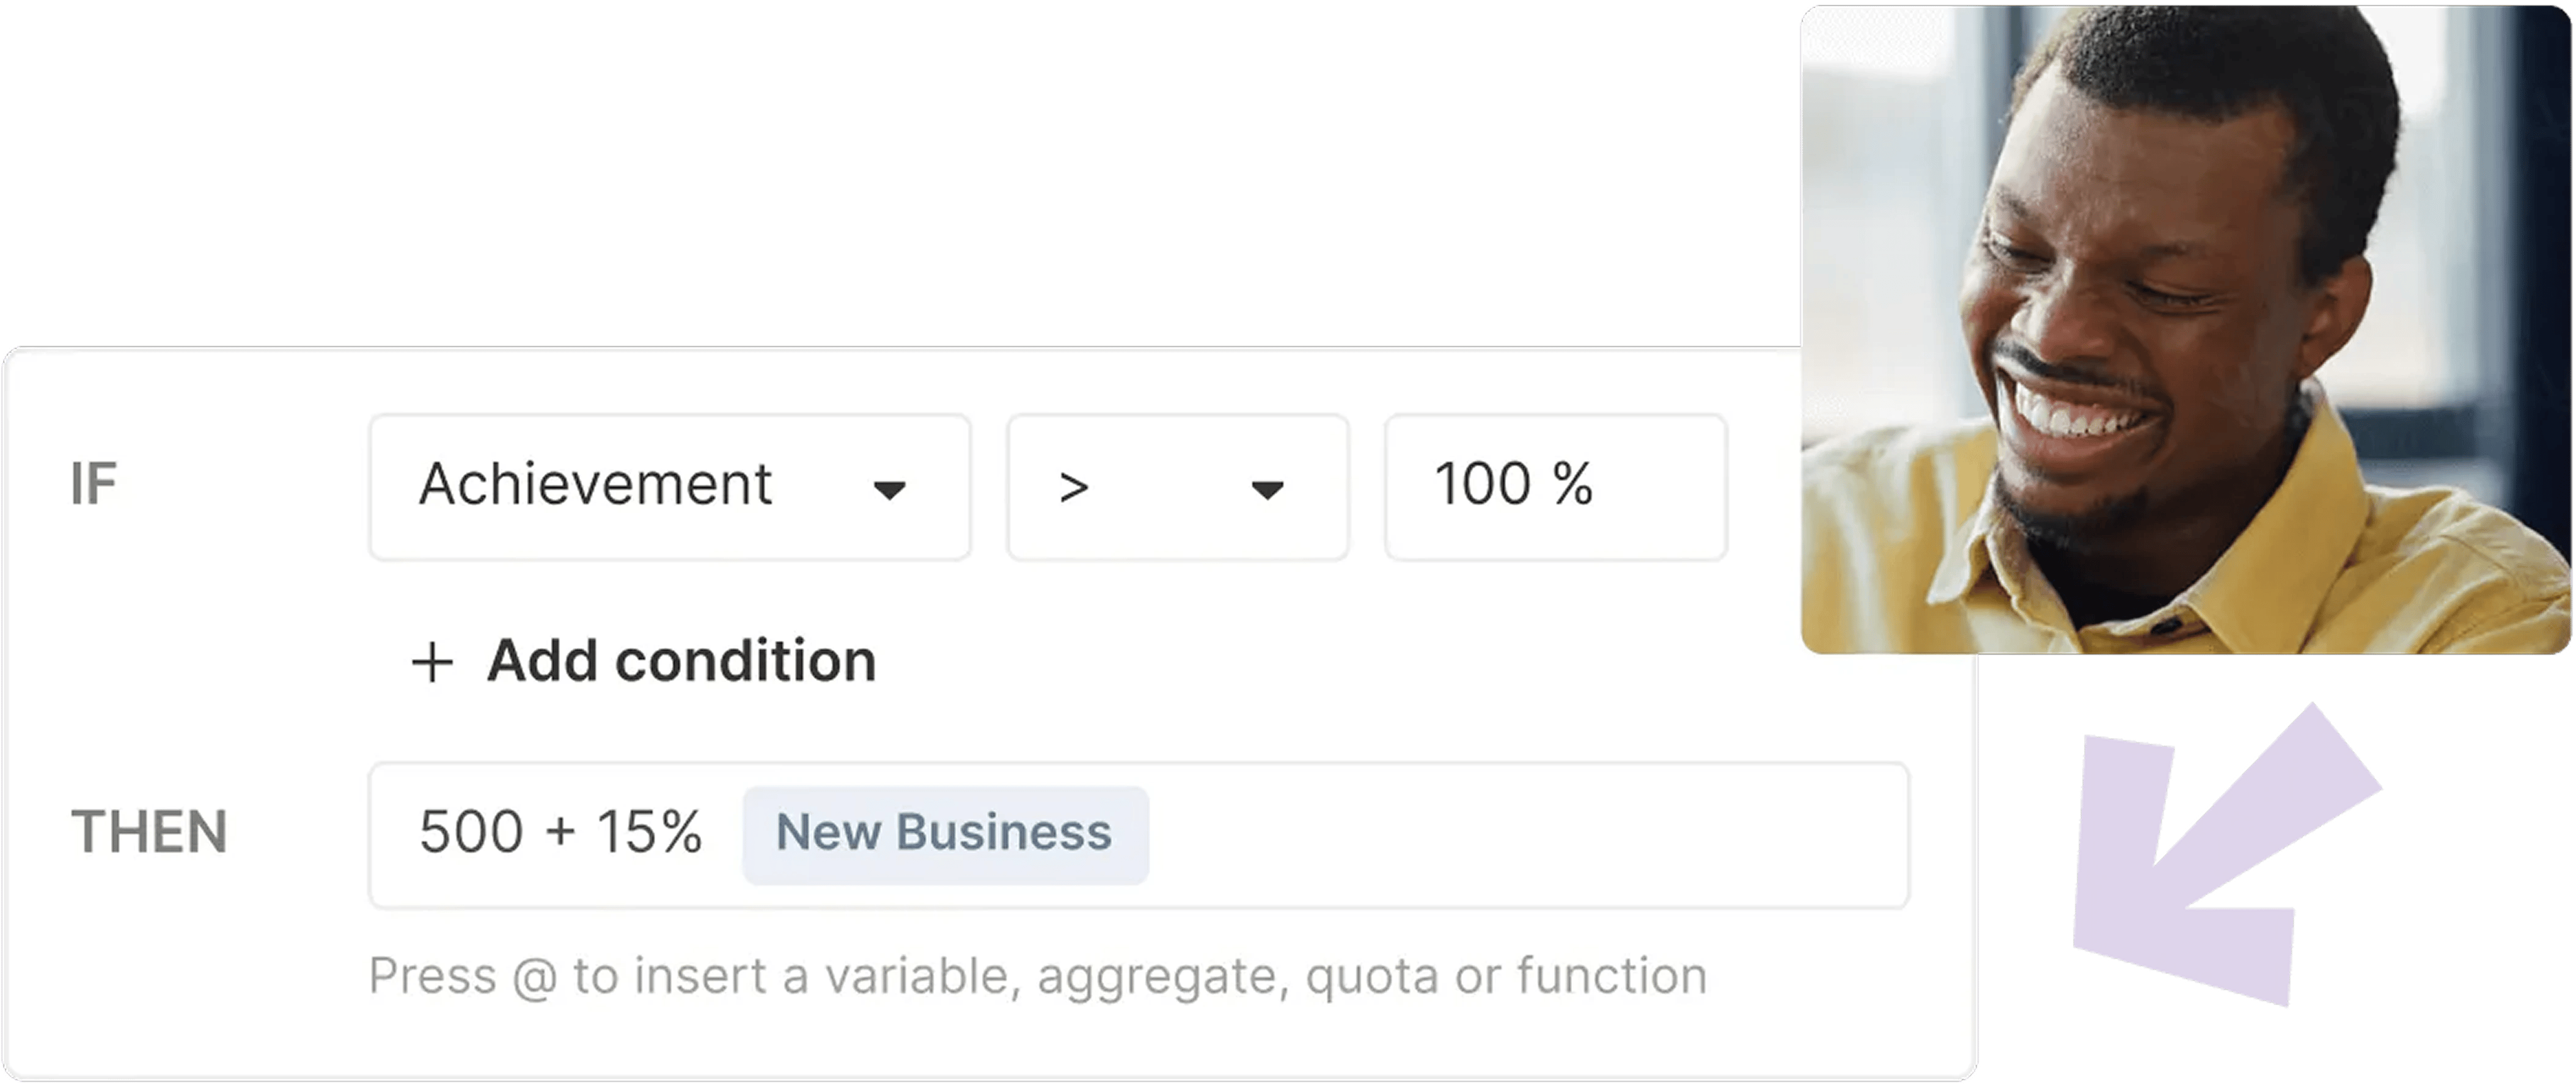Image resolution: width=2576 pixels, height=1087 pixels.
Task: Click the Add condition text label
Action: (681, 661)
